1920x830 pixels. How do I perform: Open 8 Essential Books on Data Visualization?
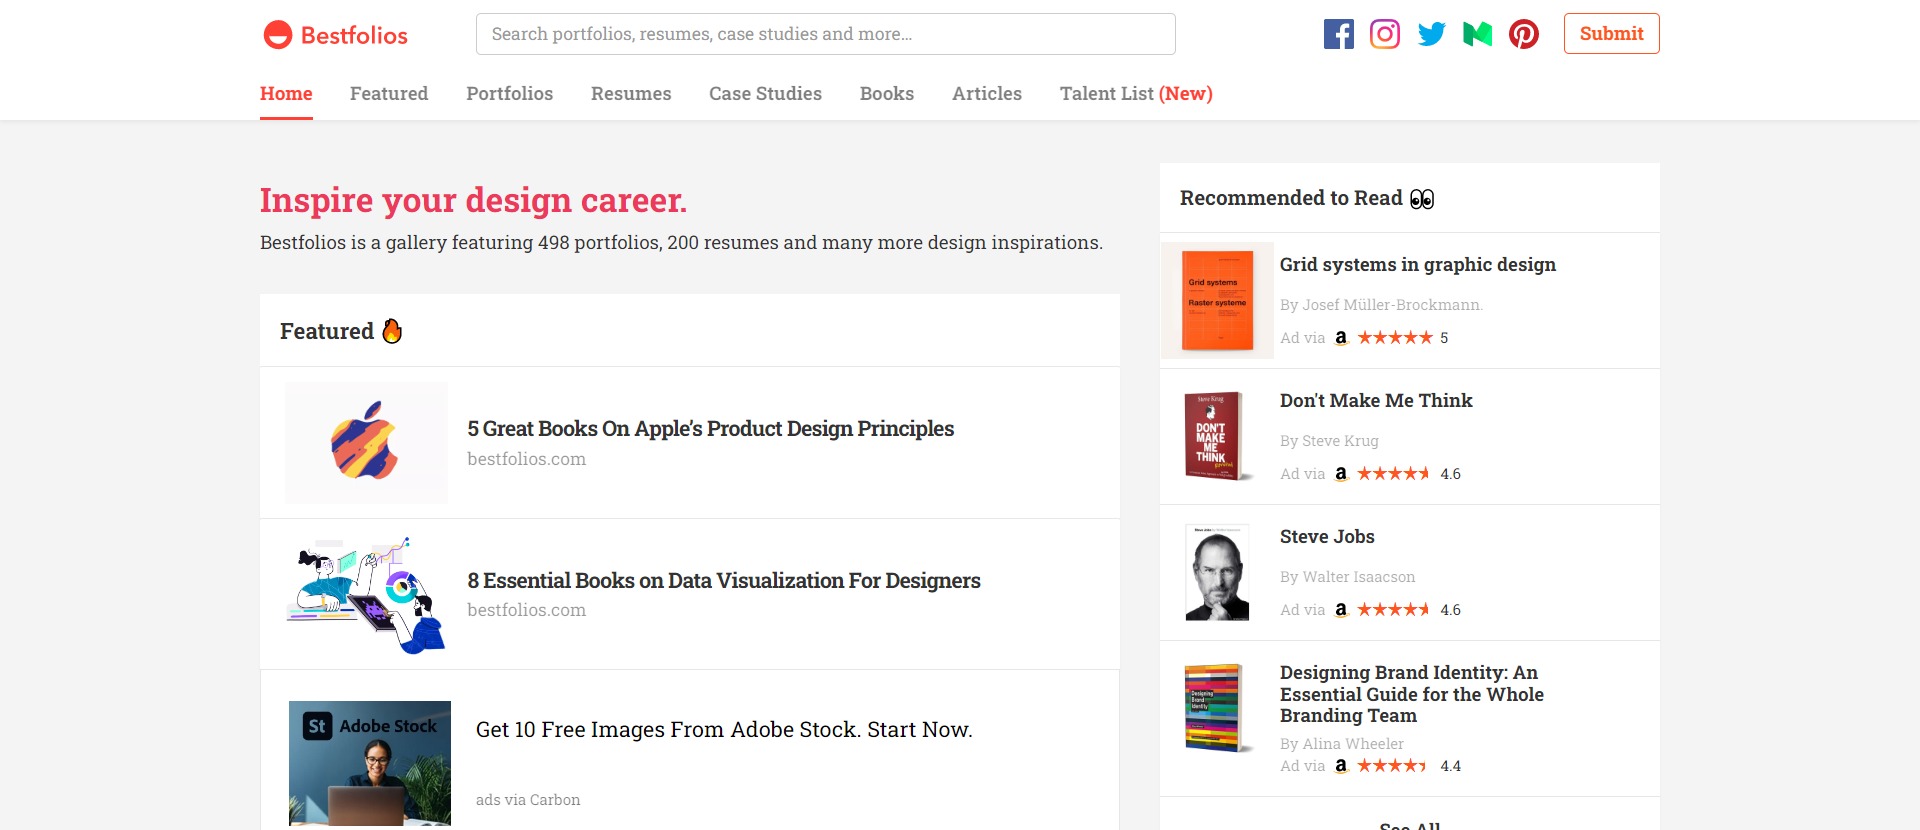[x=724, y=581]
